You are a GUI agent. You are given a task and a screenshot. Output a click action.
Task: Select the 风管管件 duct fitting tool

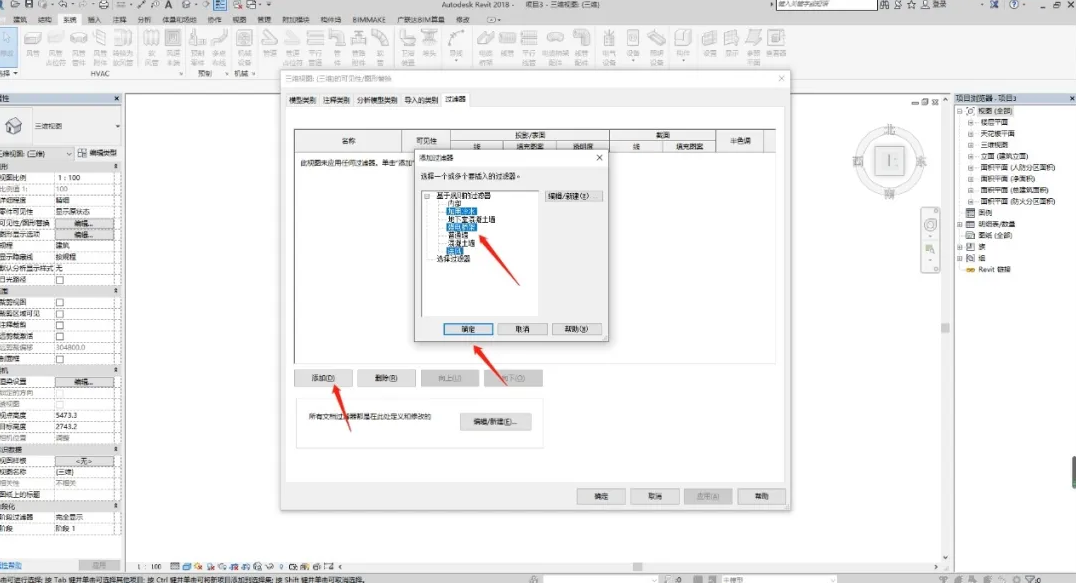[x=78, y=47]
